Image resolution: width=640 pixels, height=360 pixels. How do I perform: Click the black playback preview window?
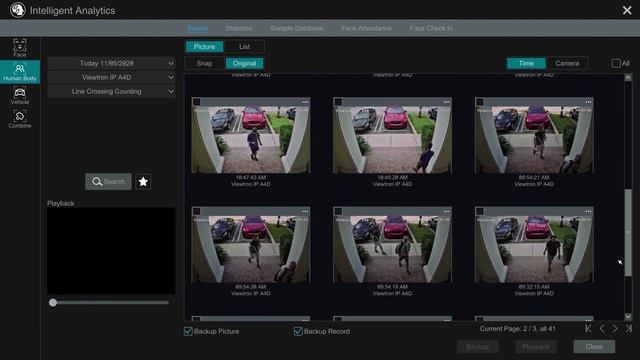tap(111, 251)
